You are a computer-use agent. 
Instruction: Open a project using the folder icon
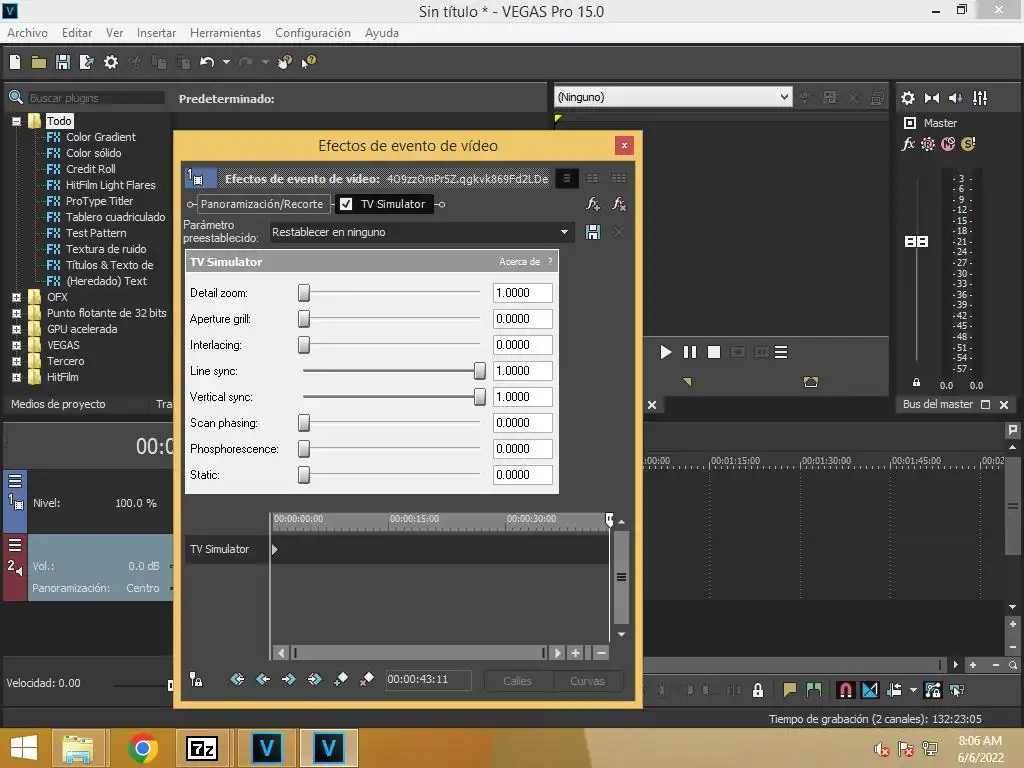pyautogui.click(x=39, y=62)
